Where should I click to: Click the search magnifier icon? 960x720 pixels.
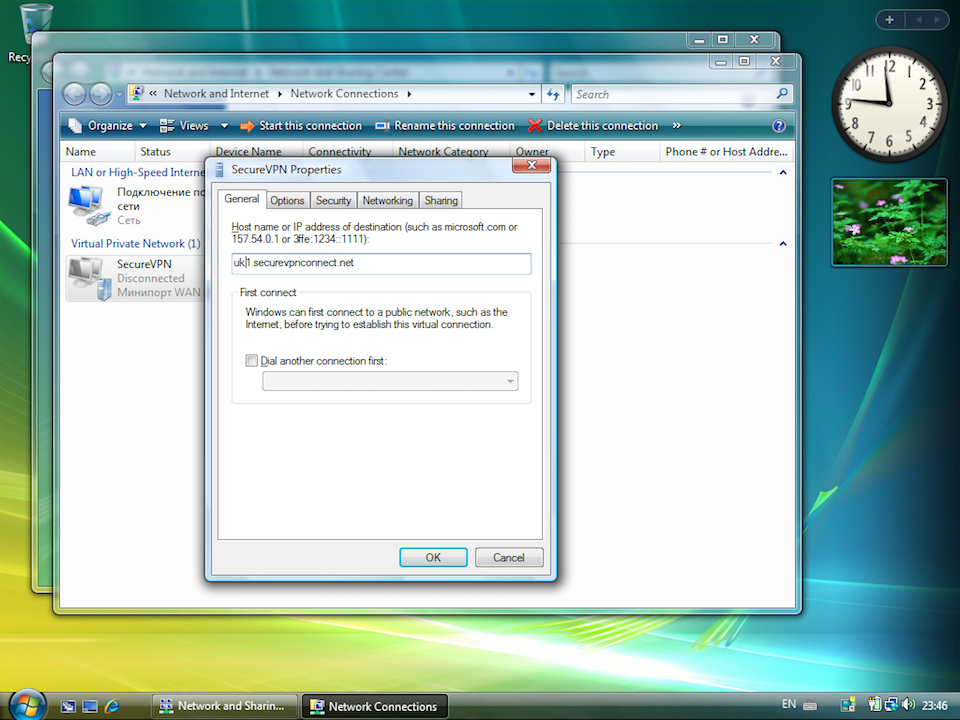pyautogui.click(x=782, y=94)
